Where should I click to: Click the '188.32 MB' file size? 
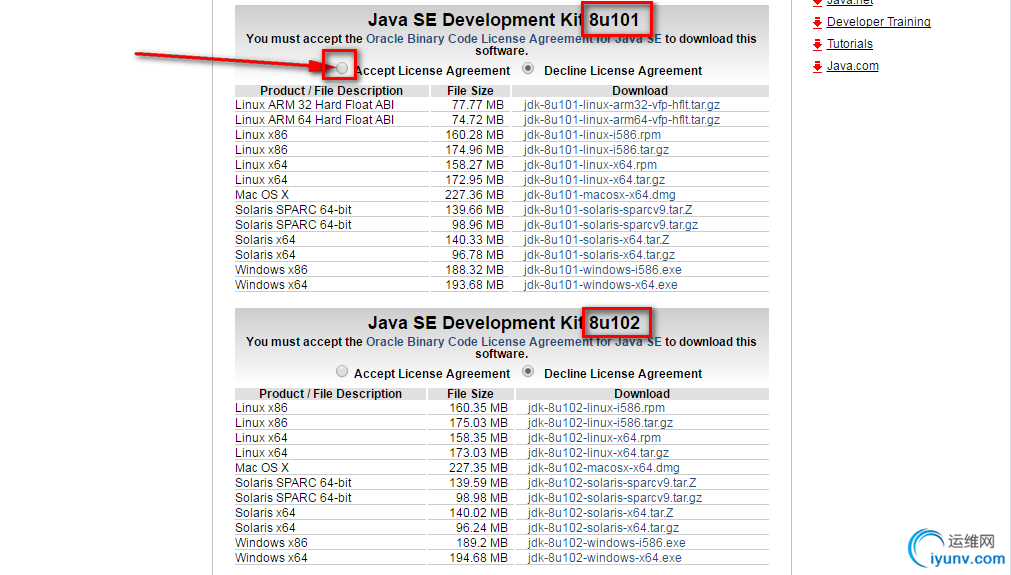click(474, 269)
